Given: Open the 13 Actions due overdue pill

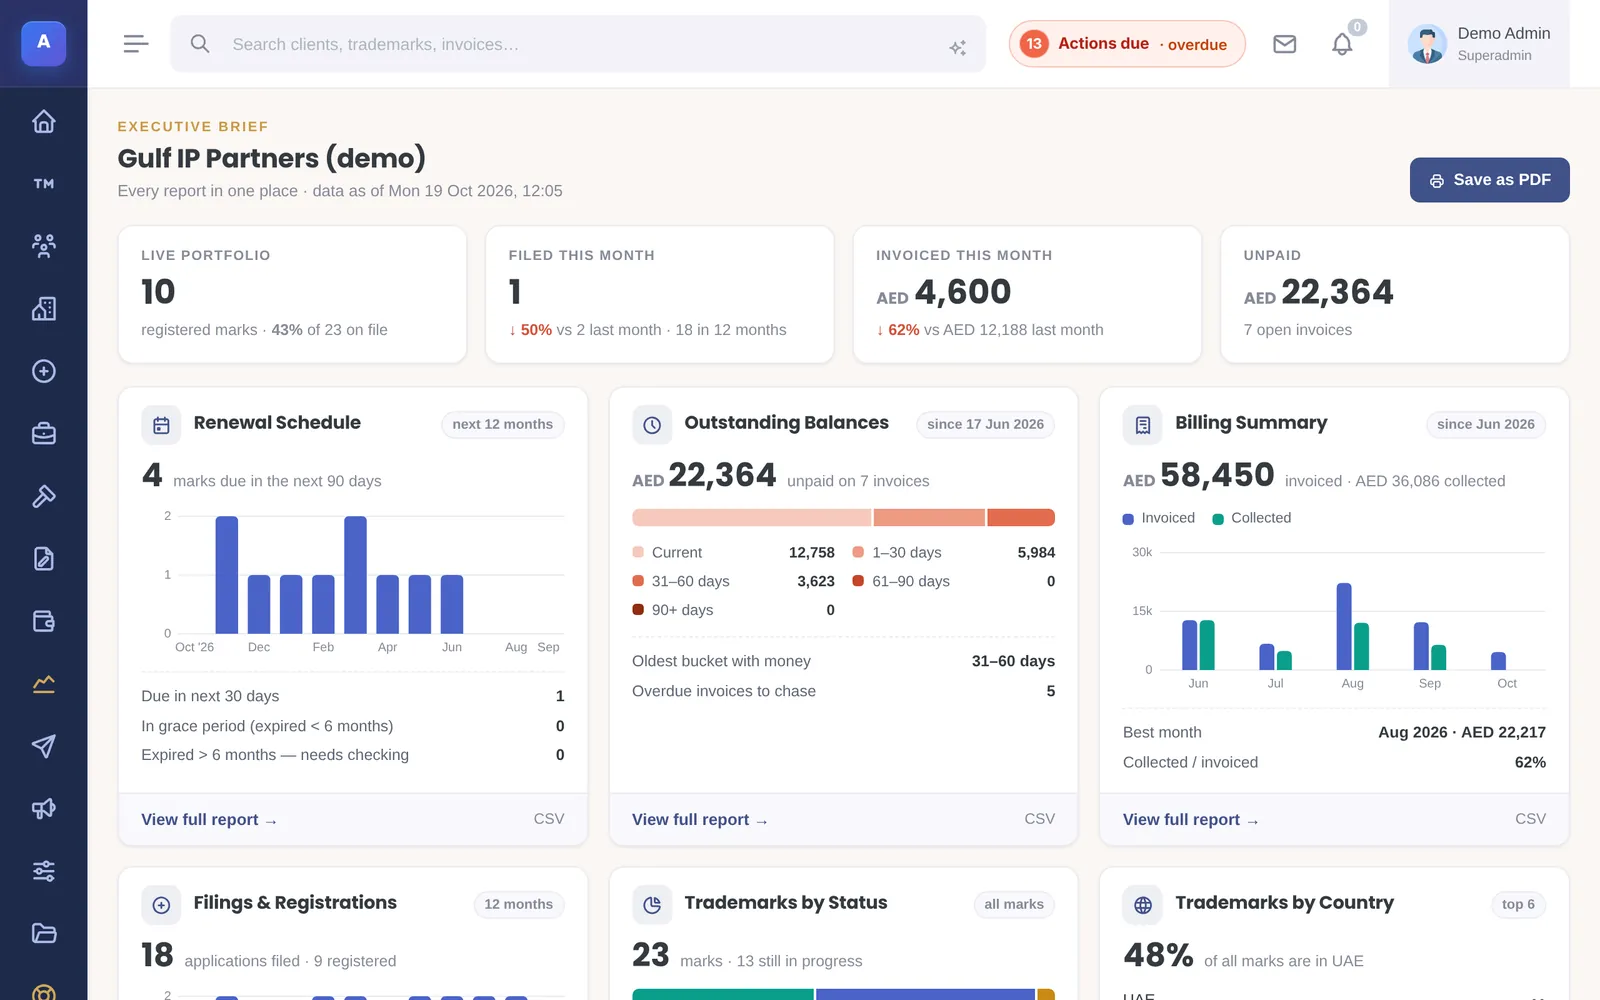Looking at the screenshot, I should click(x=1127, y=44).
